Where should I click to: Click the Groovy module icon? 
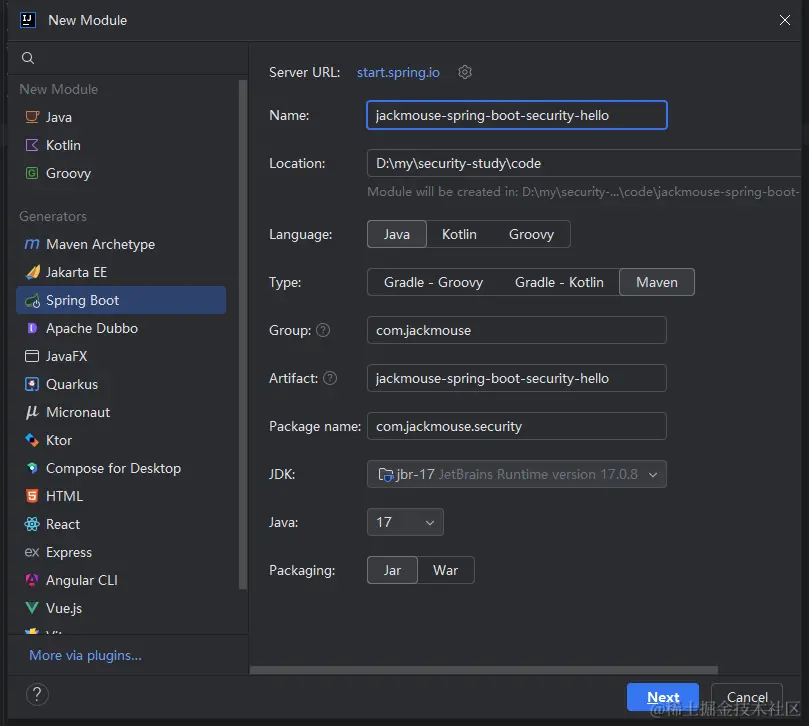pos(32,173)
